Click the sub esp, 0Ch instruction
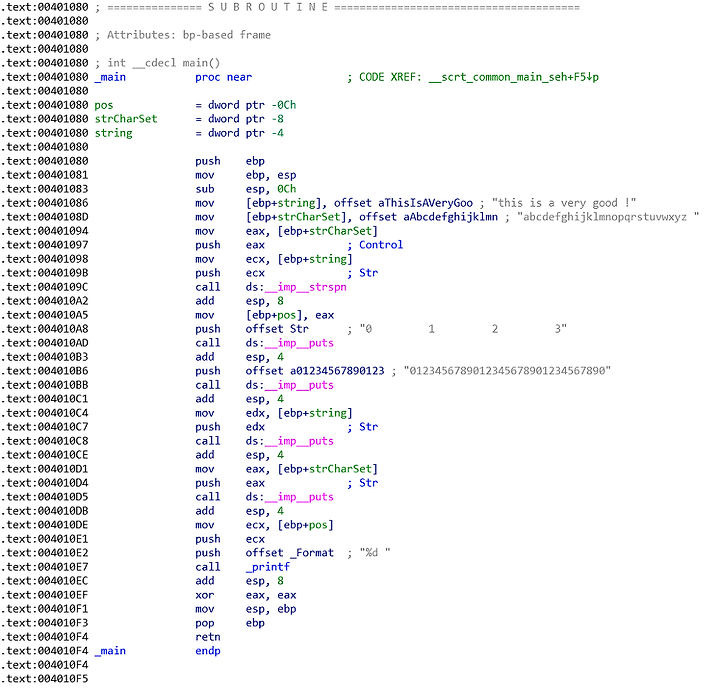The image size is (720, 688). [x=246, y=189]
